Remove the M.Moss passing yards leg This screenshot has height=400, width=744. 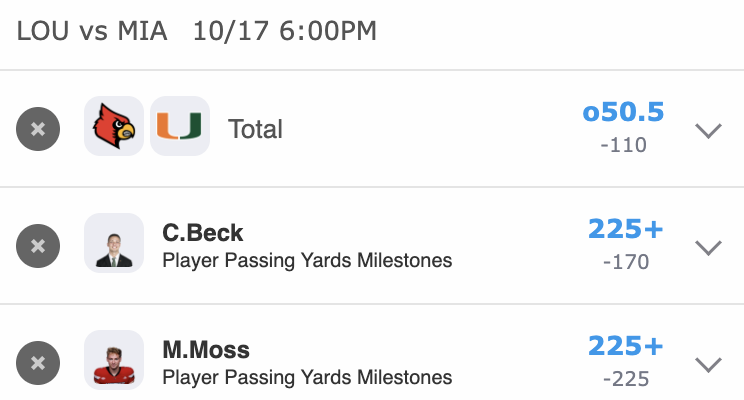(38, 362)
